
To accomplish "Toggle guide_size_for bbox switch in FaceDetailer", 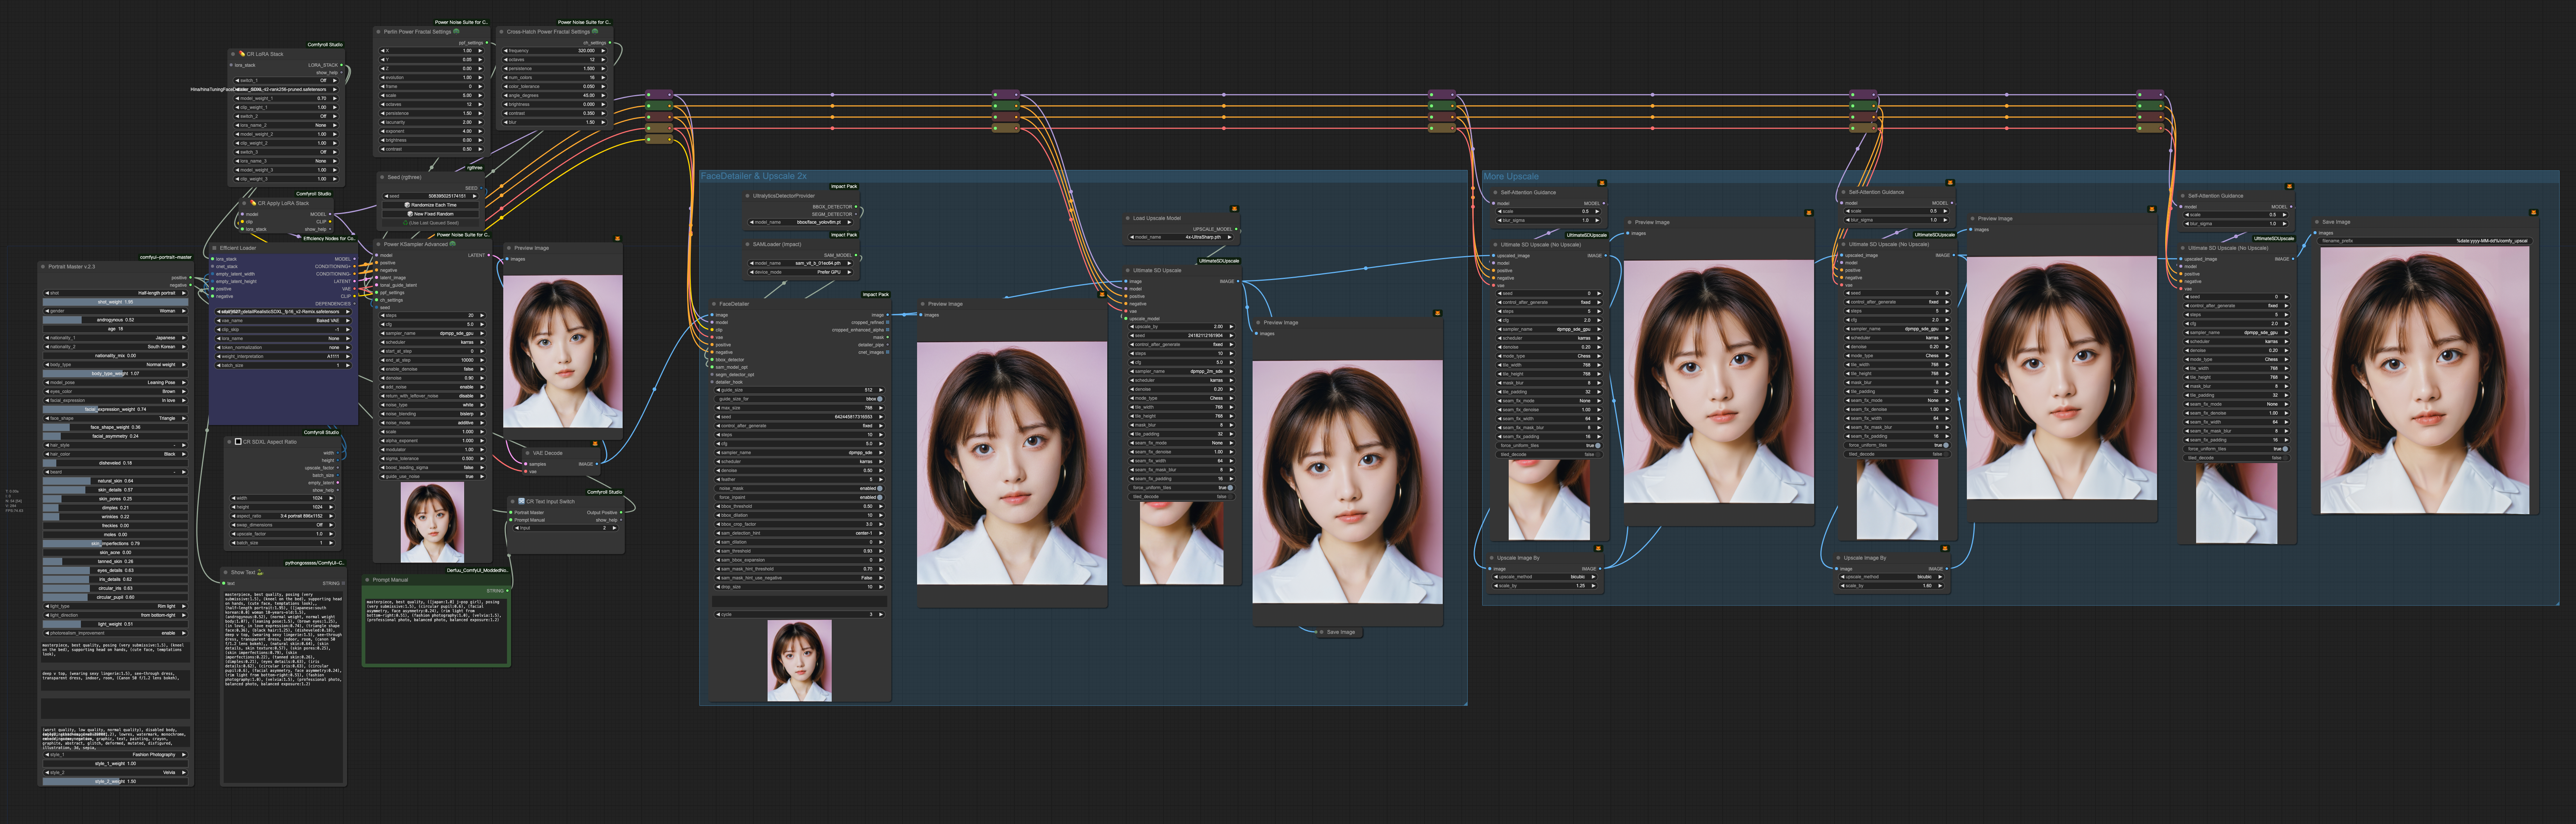I will coord(880,399).
